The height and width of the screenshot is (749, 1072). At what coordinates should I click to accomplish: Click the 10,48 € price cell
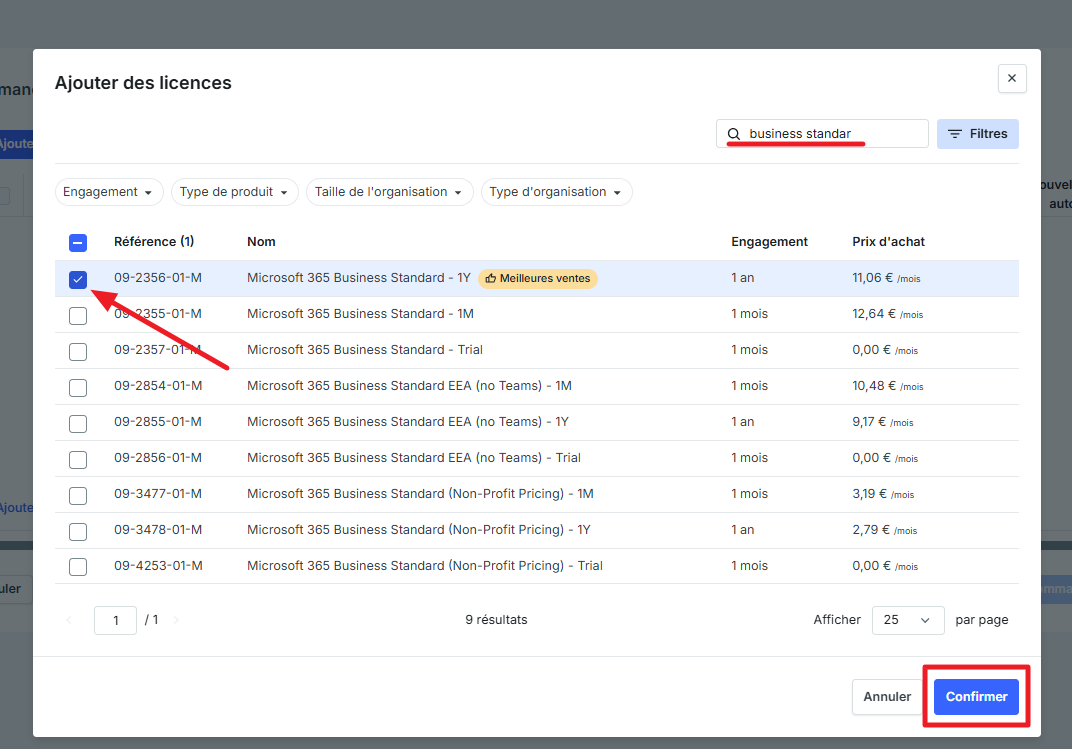coord(887,386)
